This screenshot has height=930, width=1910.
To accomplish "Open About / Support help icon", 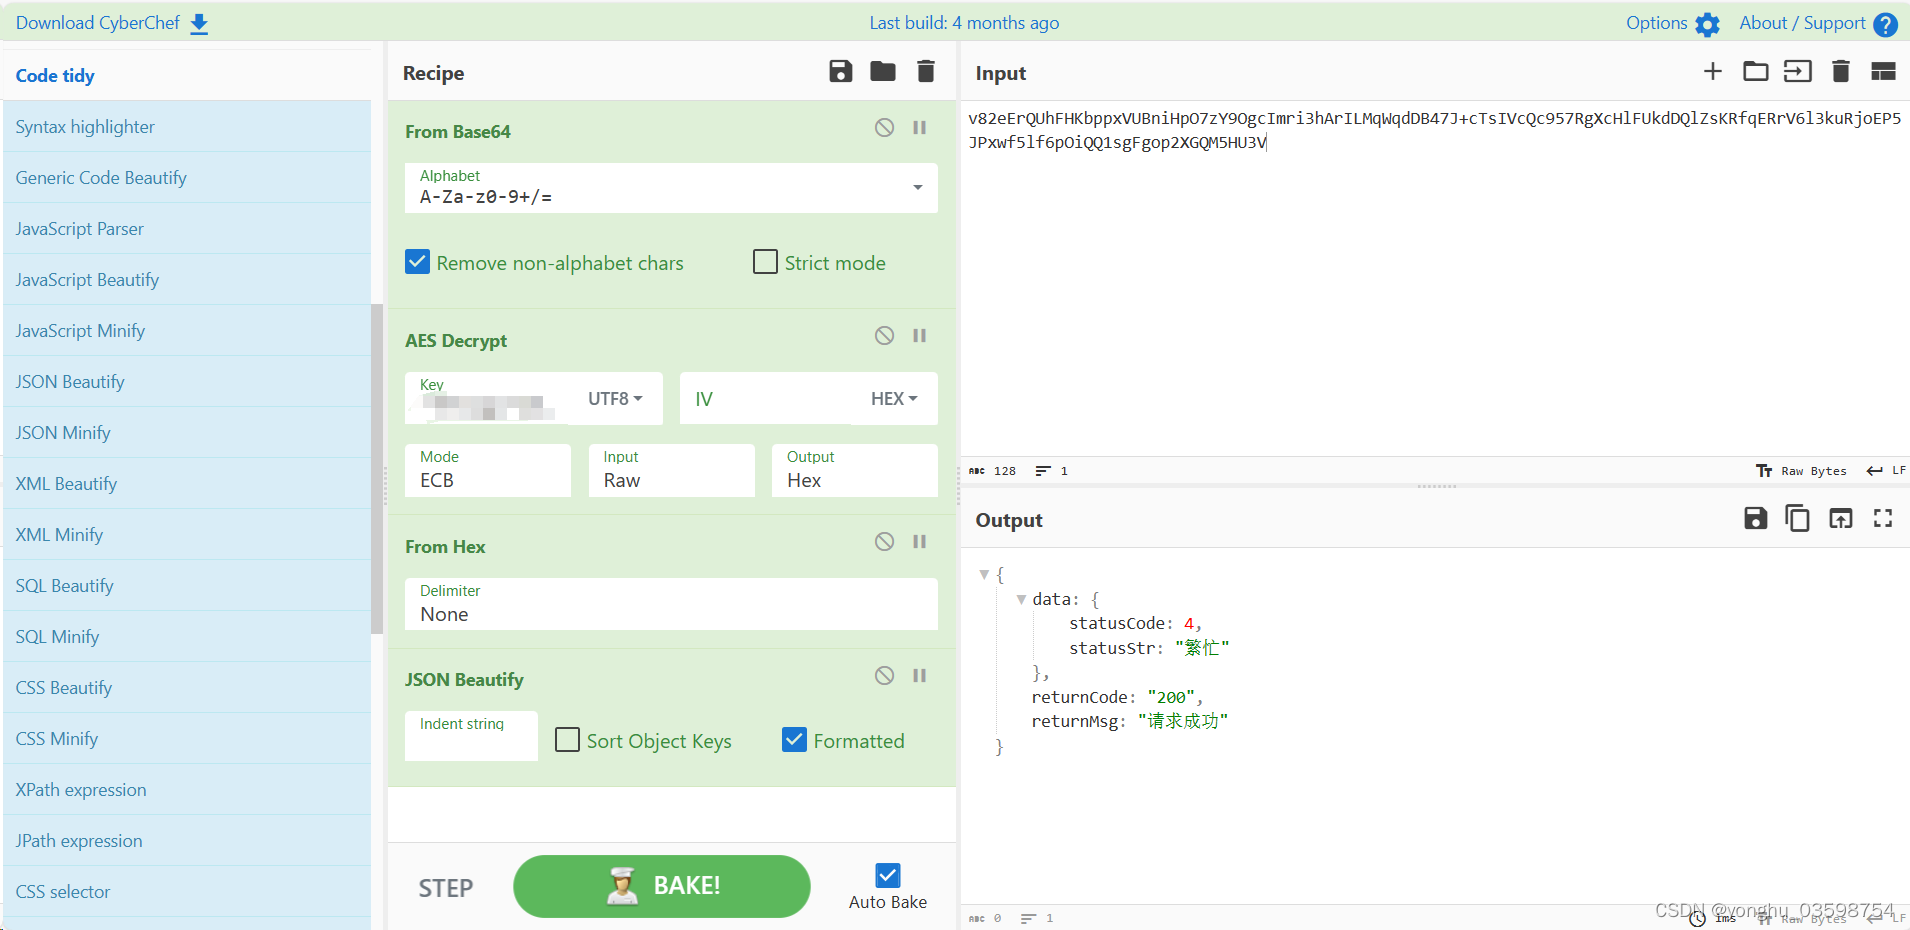I will click(1886, 25).
